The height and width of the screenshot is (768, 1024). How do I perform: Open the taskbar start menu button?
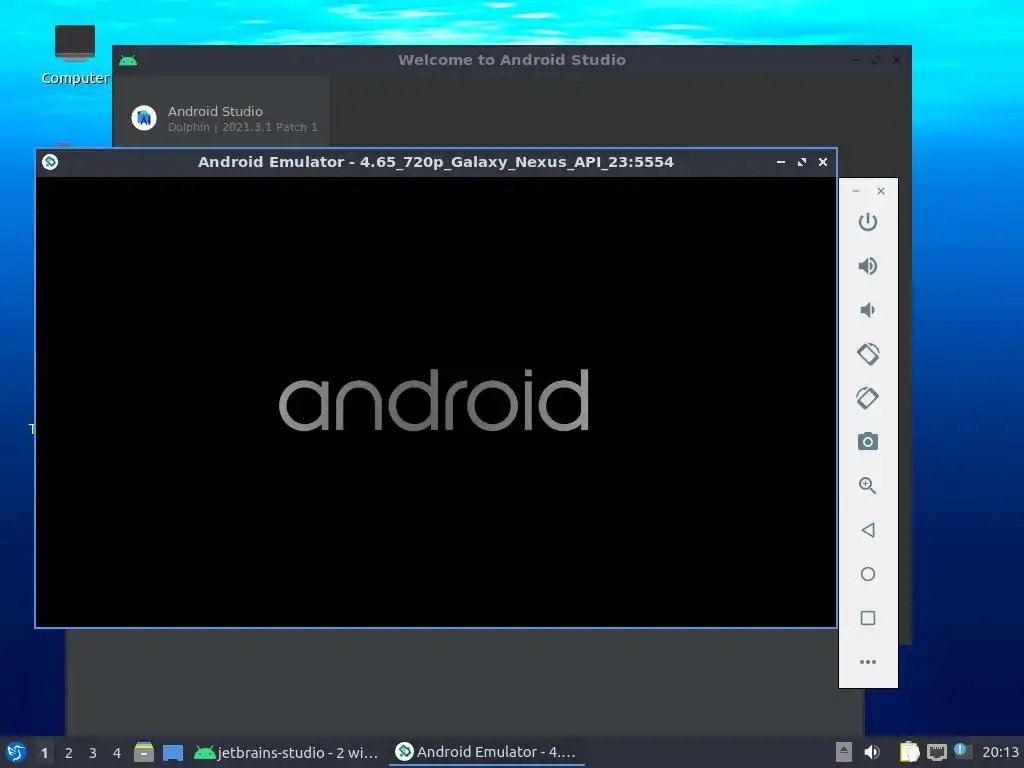16,752
